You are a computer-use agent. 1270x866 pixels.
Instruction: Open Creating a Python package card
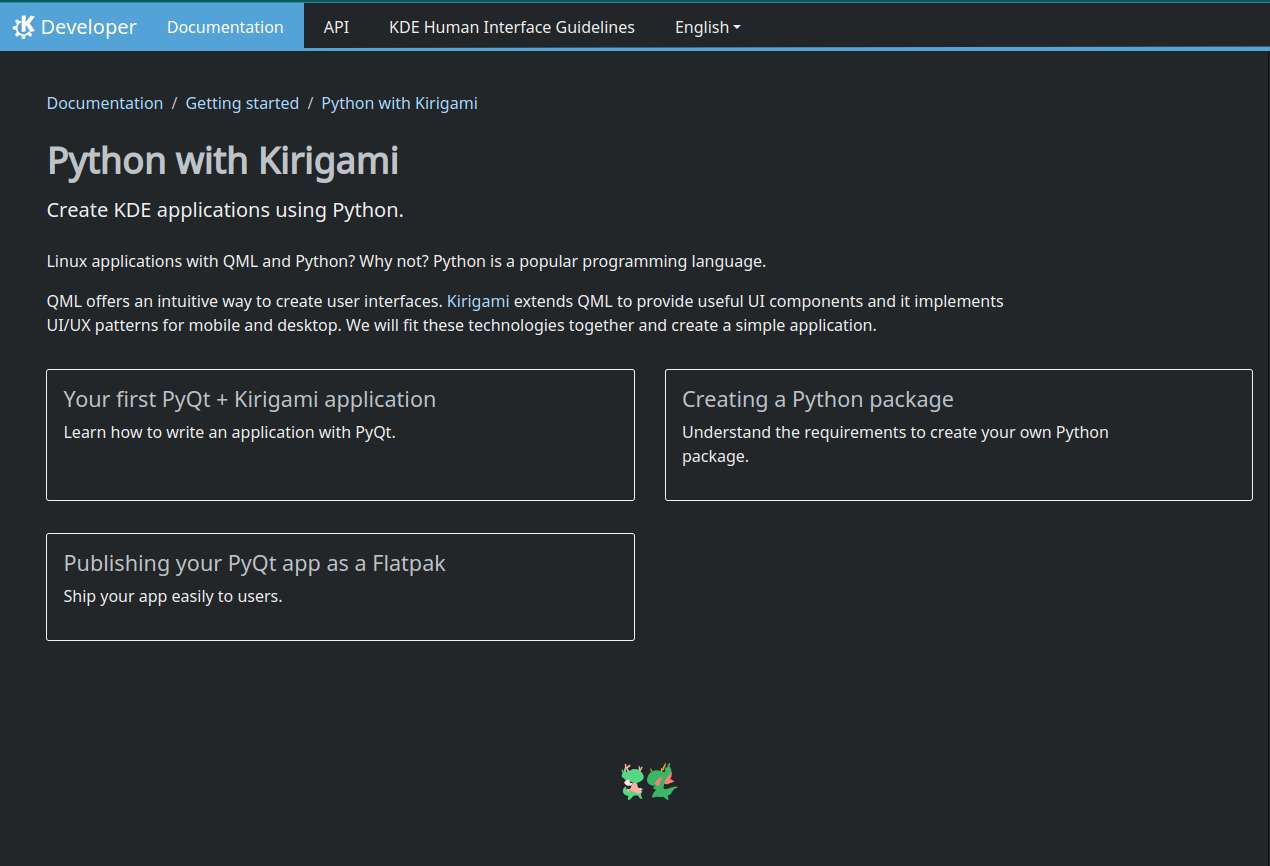[x=817, y=399]
